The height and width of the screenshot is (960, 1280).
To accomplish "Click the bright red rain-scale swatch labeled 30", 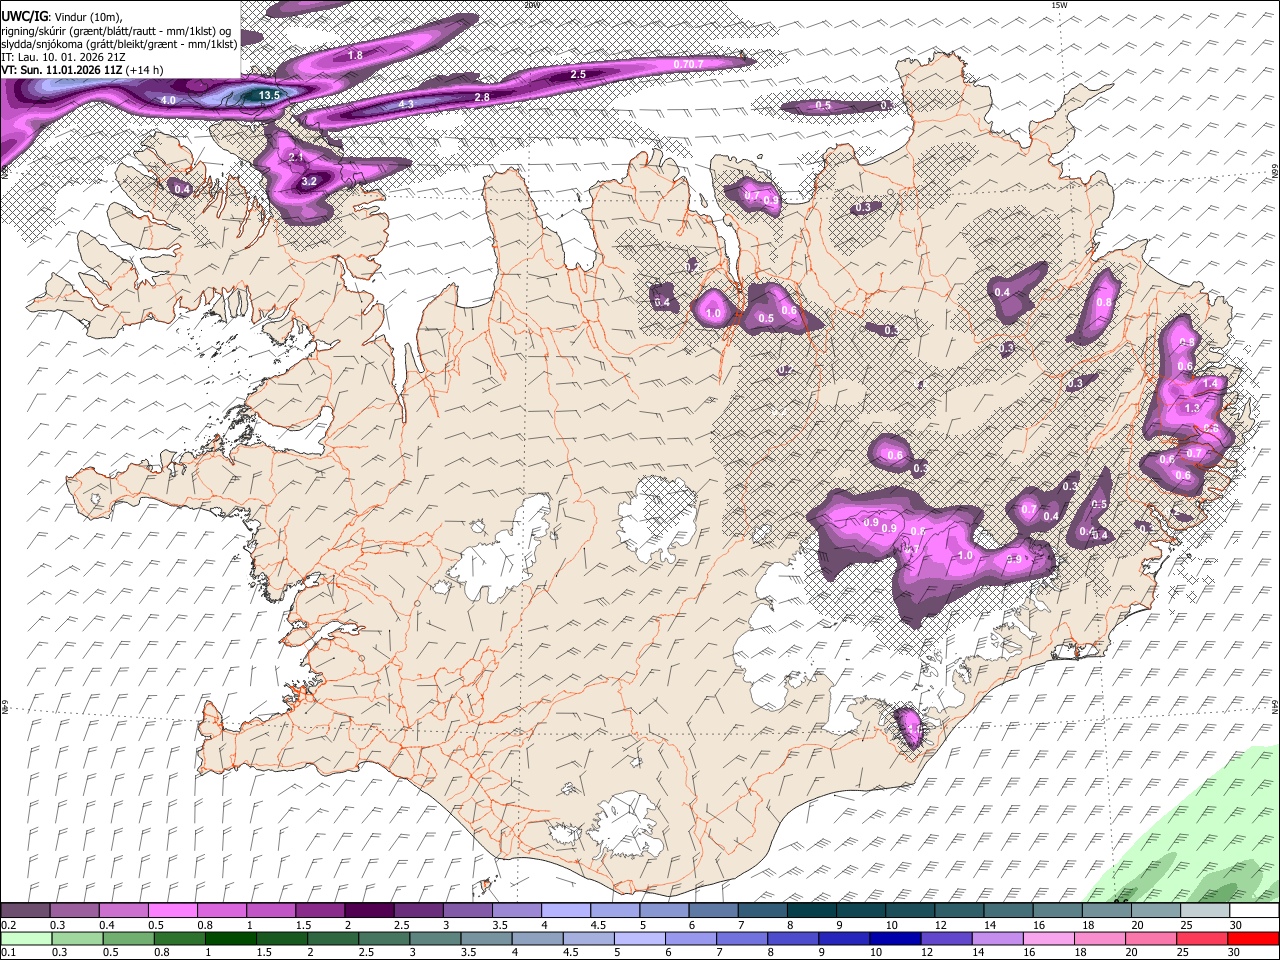I will (x=1252, y=938).
